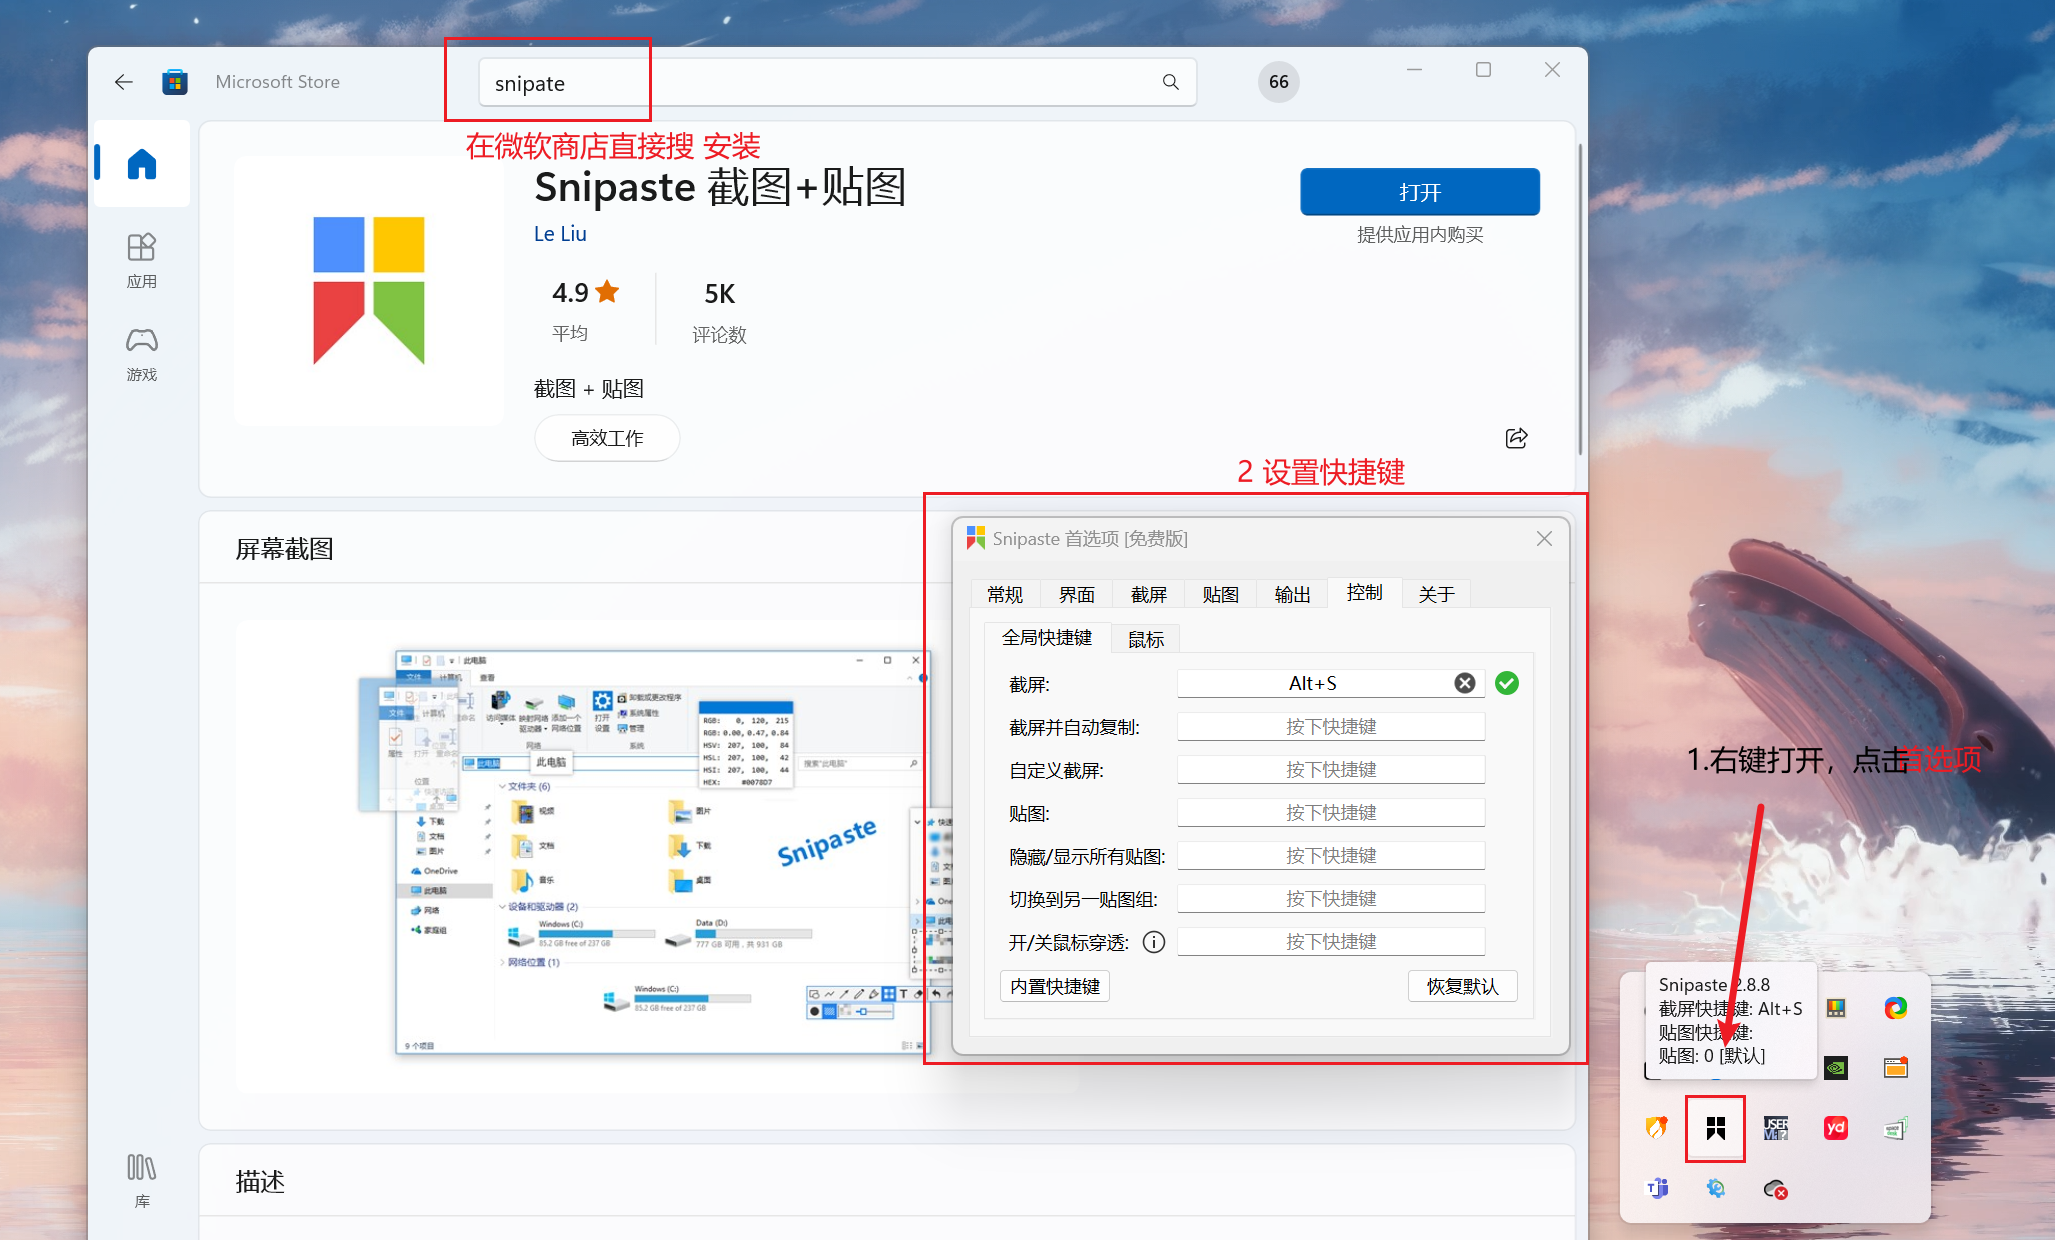Select the 鼠标 sub-tab
2055x1240 pixels.
1146,640
